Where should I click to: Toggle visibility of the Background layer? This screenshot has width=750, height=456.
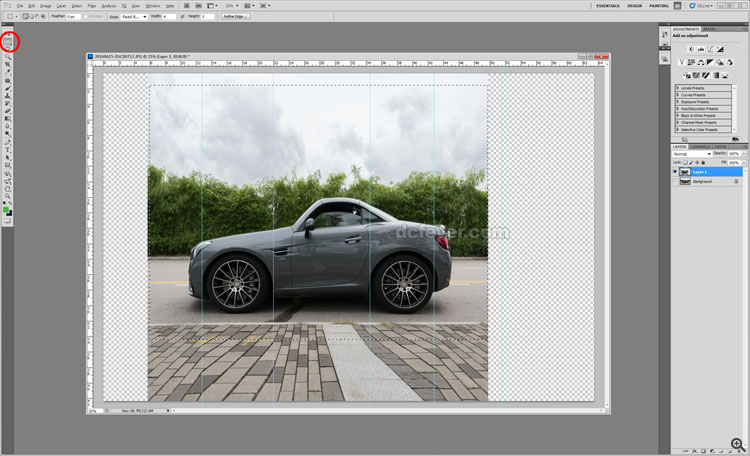[676, 182]
